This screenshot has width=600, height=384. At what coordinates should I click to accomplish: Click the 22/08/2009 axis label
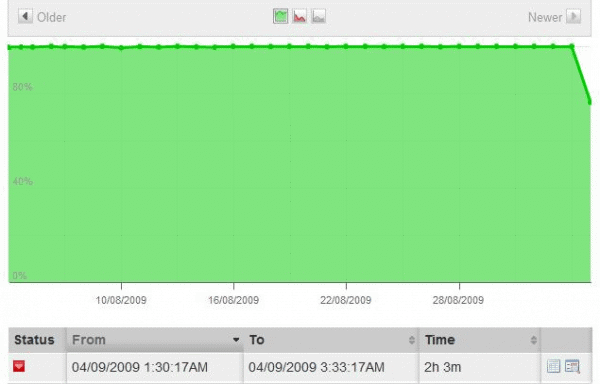(x=346, y=300)
